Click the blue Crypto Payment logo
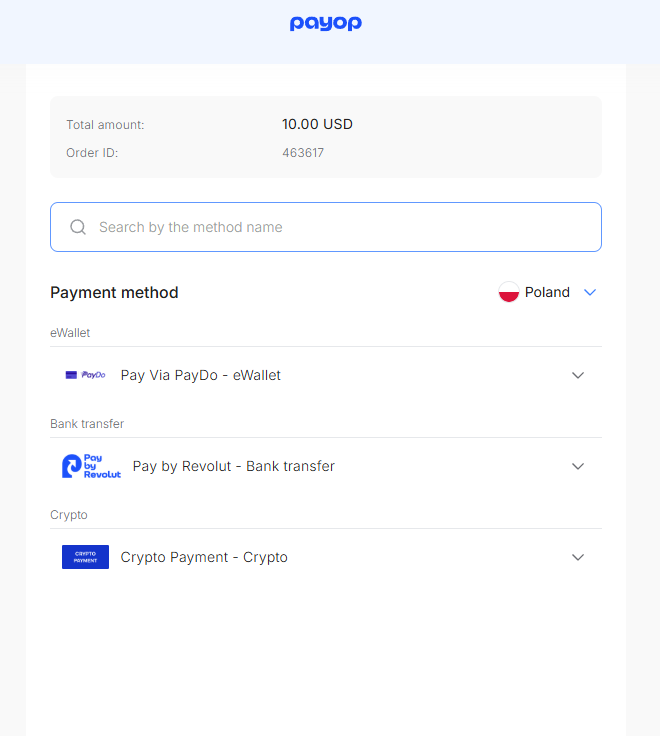The height and width of the screenshot is (736, 660). (x=85, y=557)
